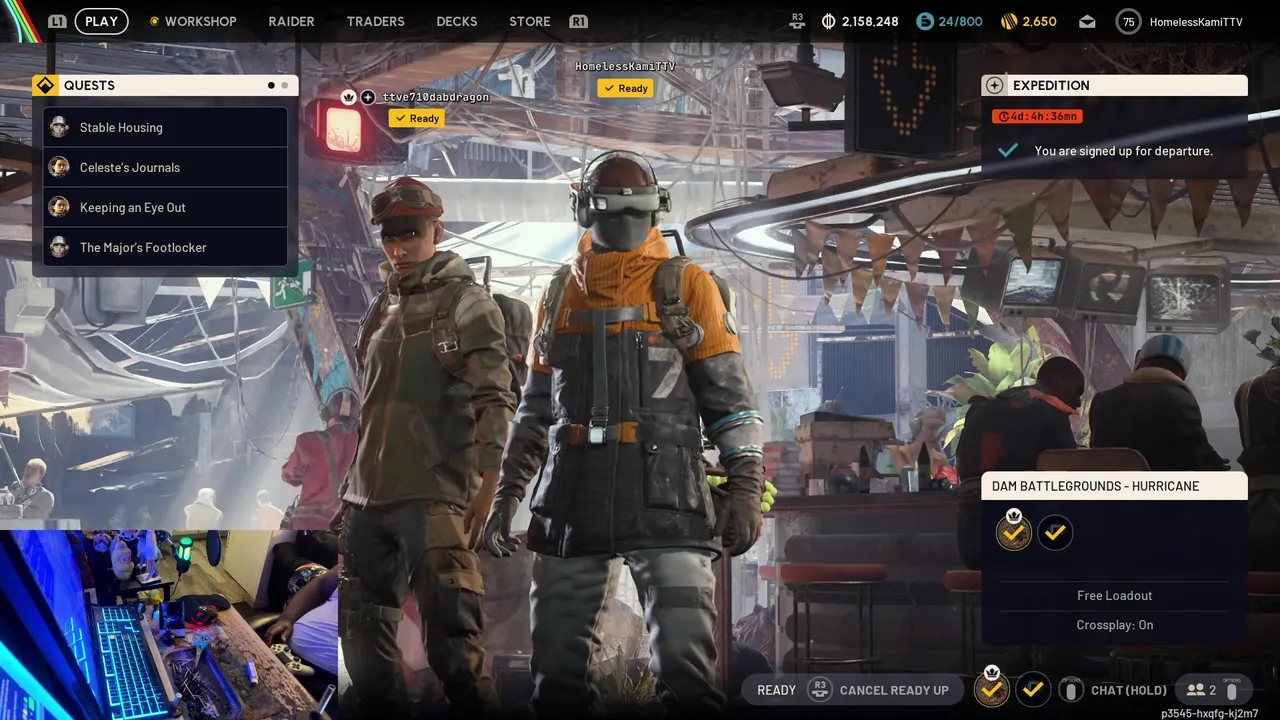
Task: Open the STORE tab
Action: pyautogui.click(x=530, y=21)
